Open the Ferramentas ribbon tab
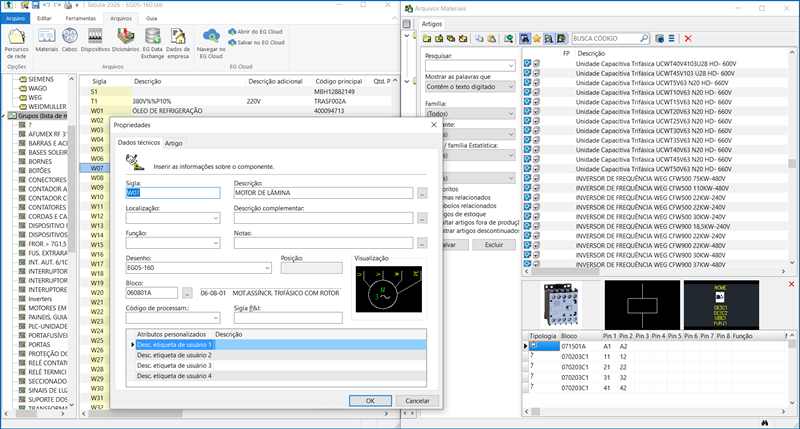 pos(80,18)
